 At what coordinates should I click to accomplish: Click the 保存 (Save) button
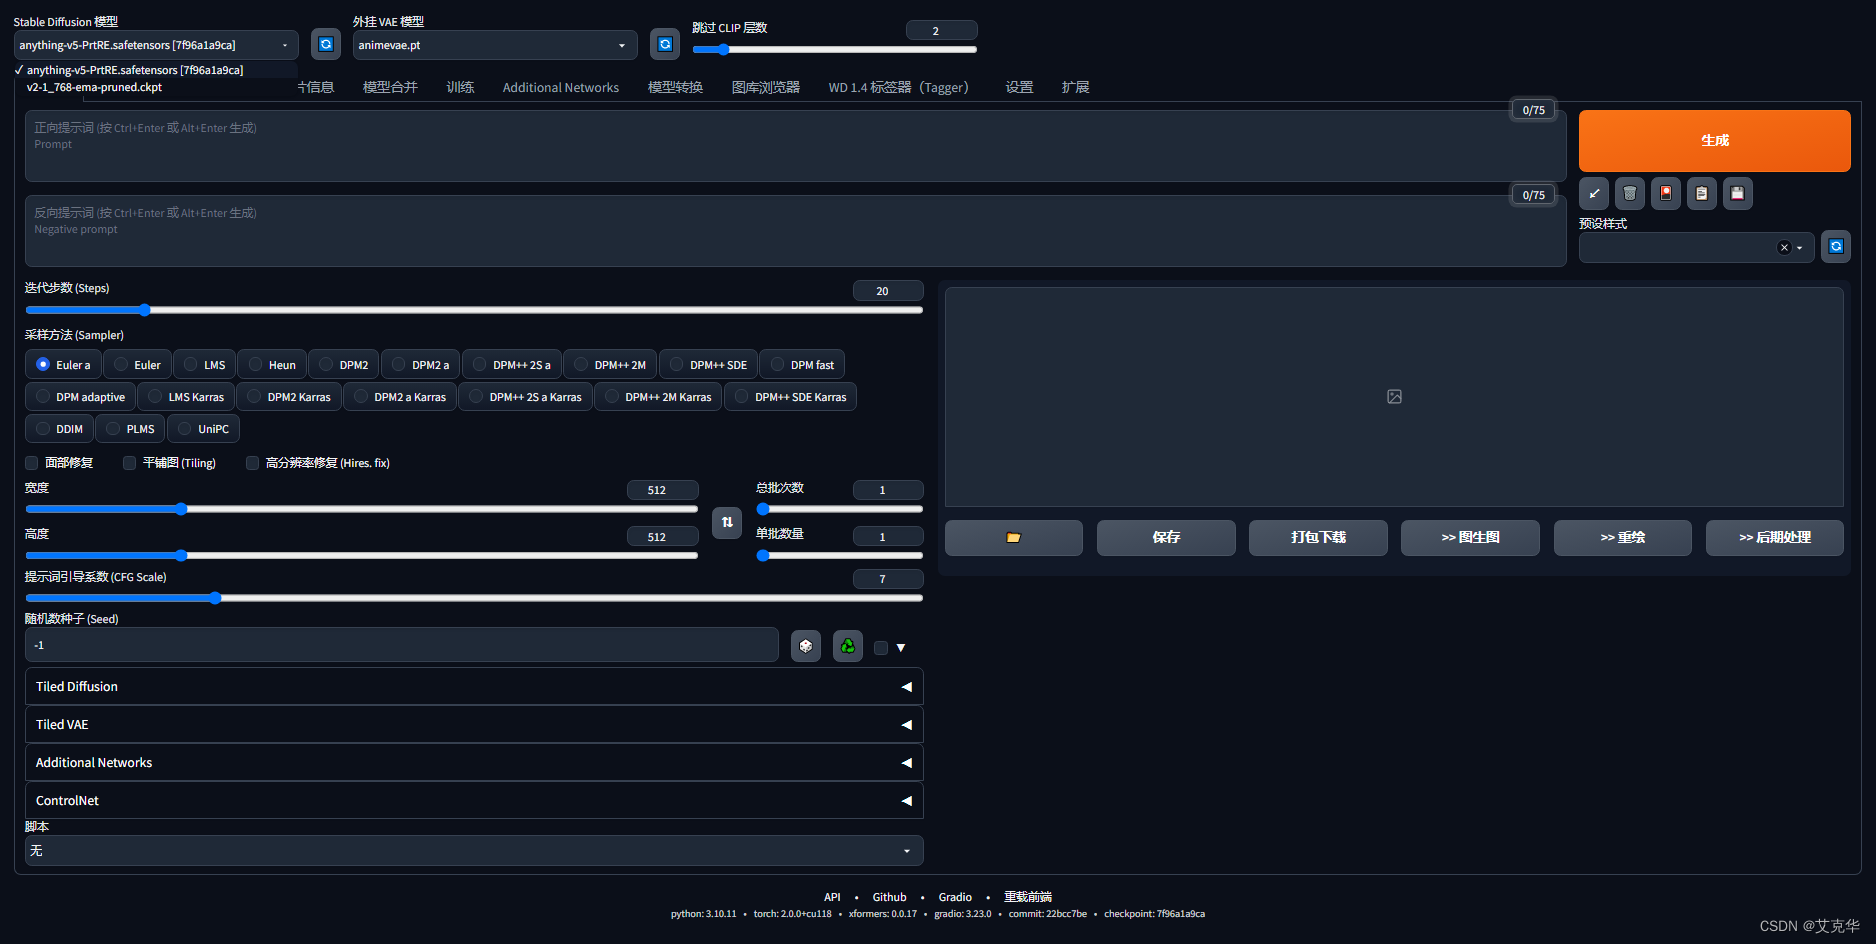[x=1166, y=537]
